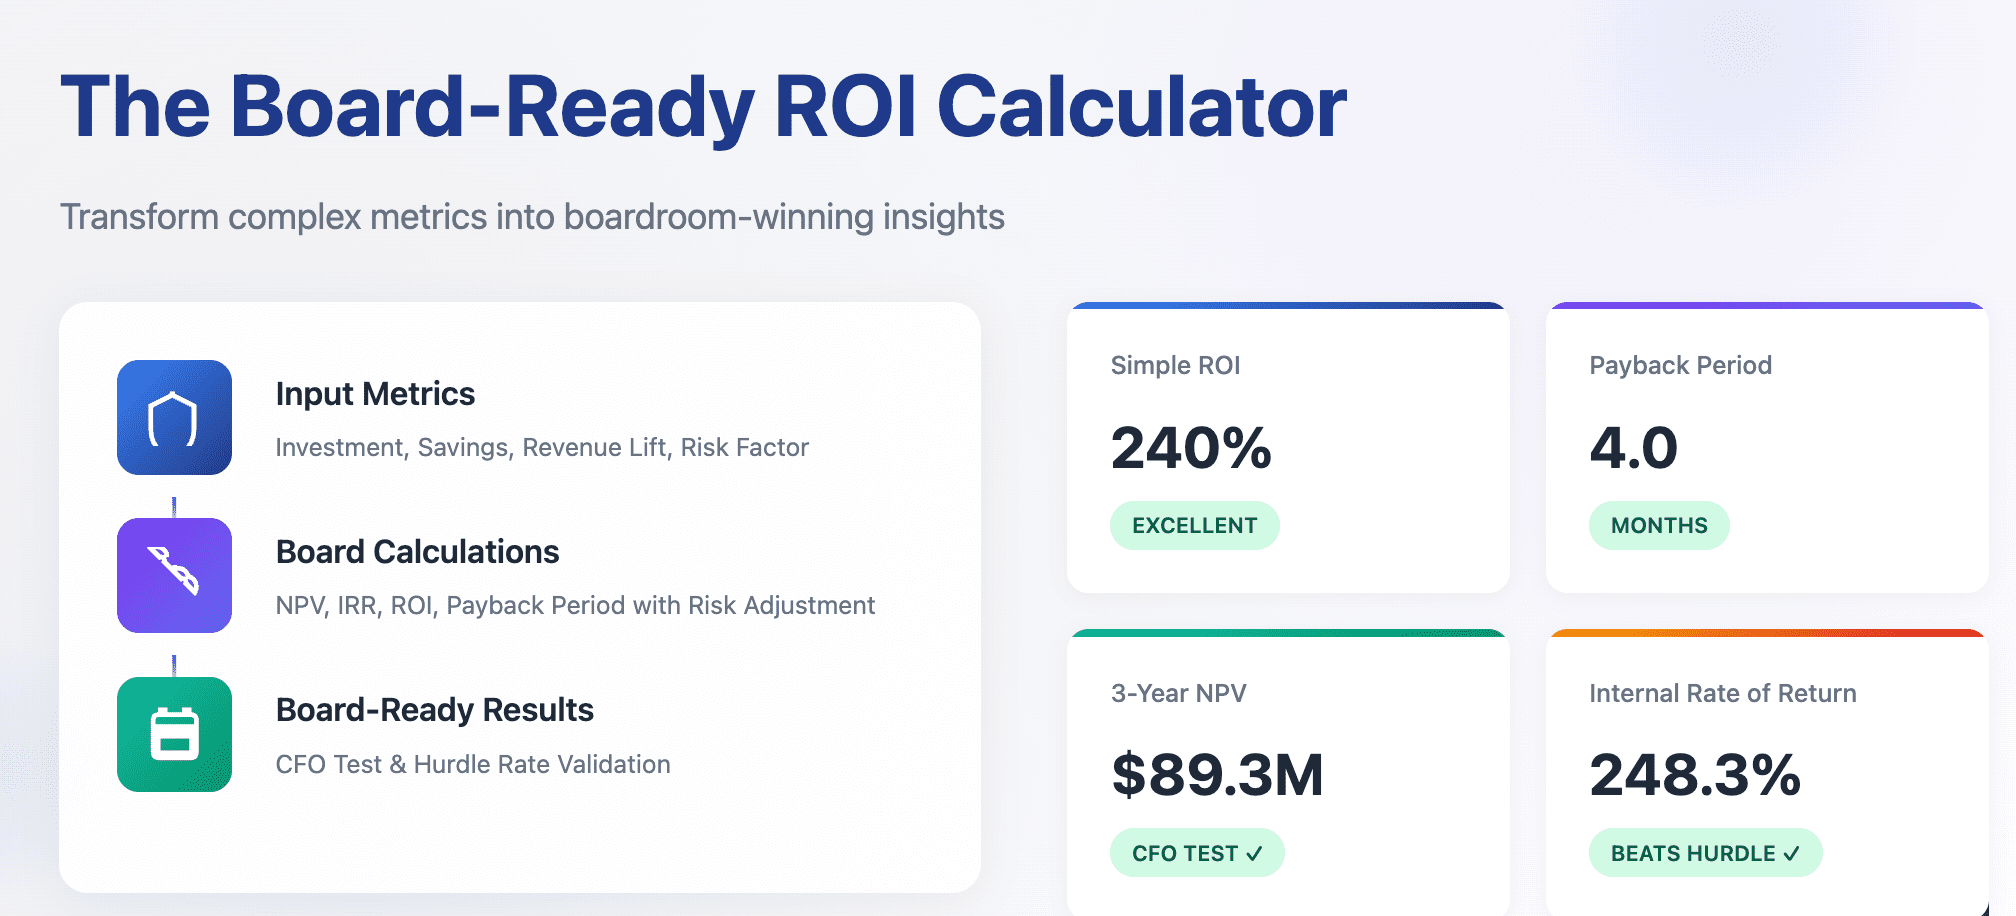Viewport: 2016px width, 916px height.
Task: Click the BEATS HURDLE checkmark badge
Action: [x=1704, y=853]
